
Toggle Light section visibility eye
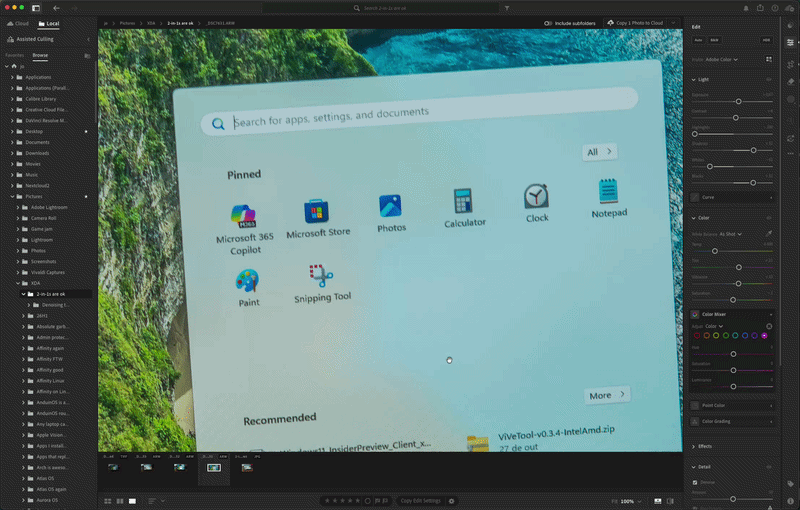tap(768, 80)
